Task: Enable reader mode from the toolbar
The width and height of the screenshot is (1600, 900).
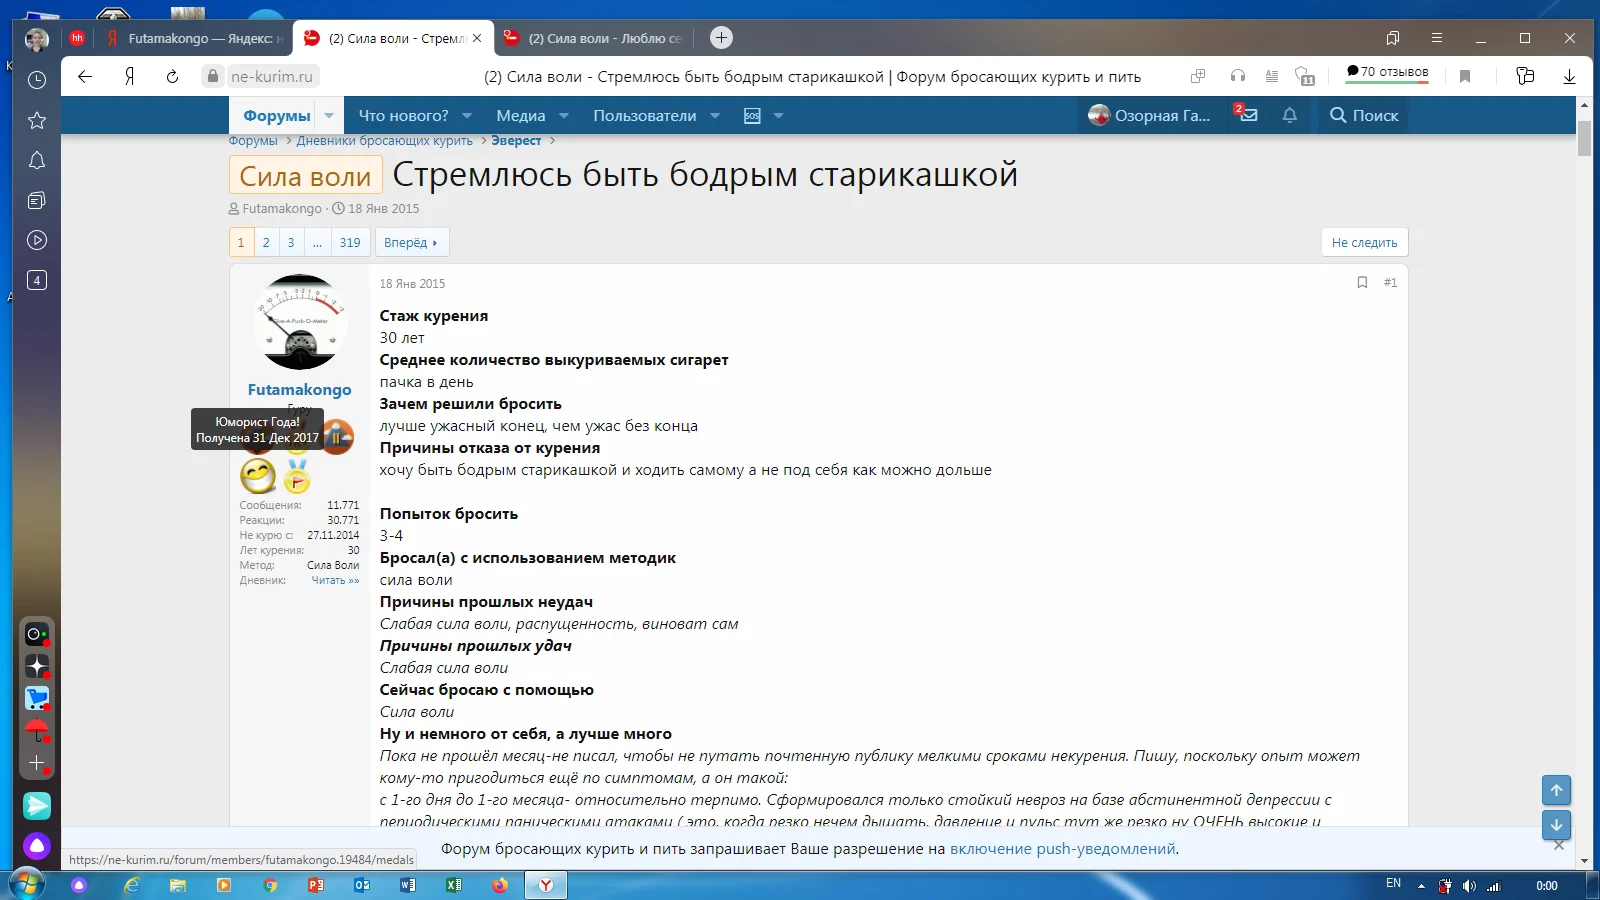Action: tap(1271, 76)
